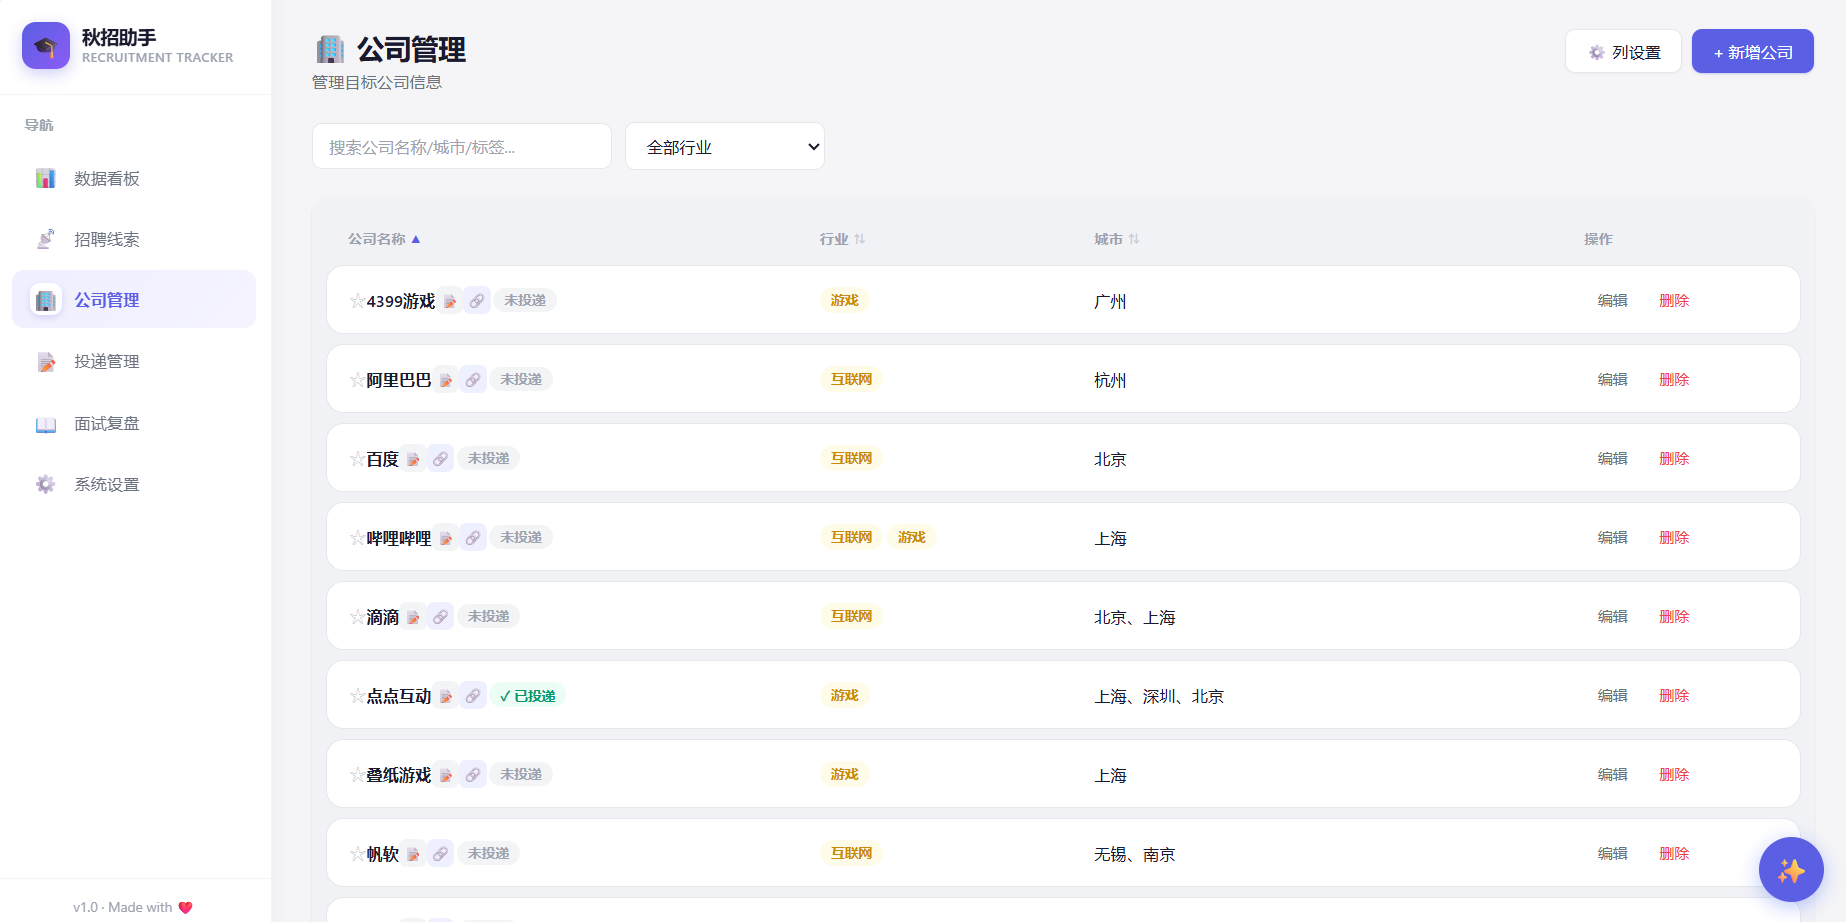Screen dimensions: 1846x922
Task: Click the memo icon beside 叠纸游戏
Action: click(x=446, y=775)
